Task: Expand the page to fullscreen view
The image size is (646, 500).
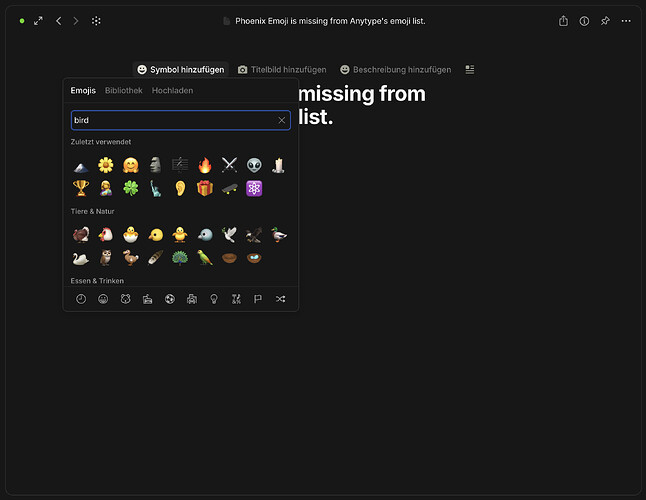Action: point(38,21)
